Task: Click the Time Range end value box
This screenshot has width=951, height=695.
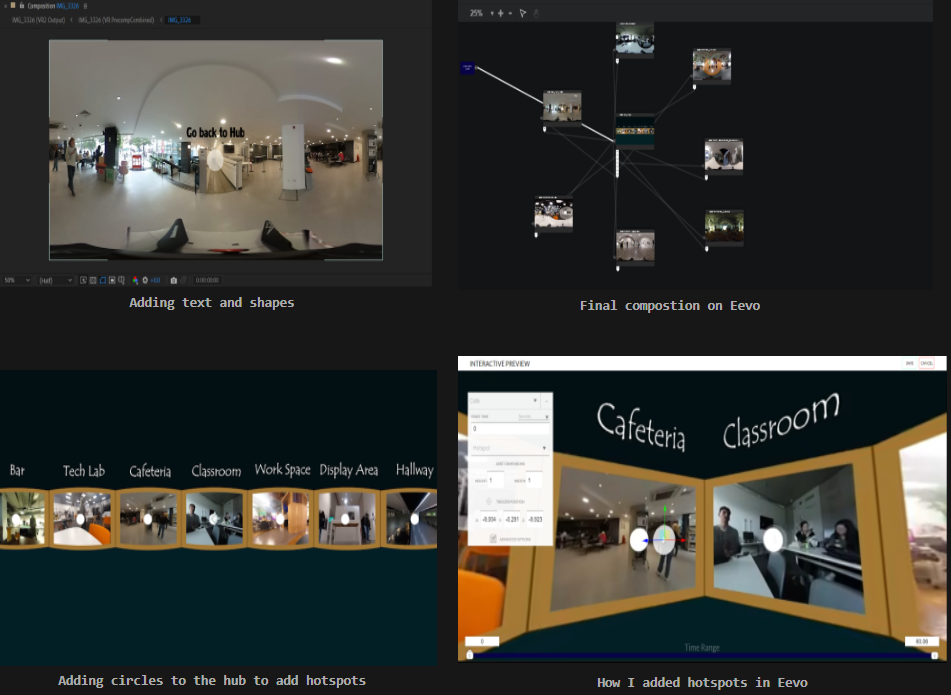Action: 921,641
